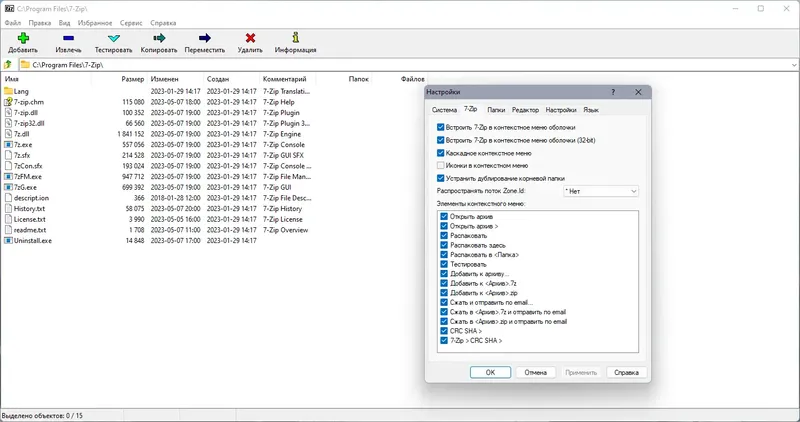
Task: Click the Тестировать (Test) toolbar icon
Action: [x=114, y=38]
